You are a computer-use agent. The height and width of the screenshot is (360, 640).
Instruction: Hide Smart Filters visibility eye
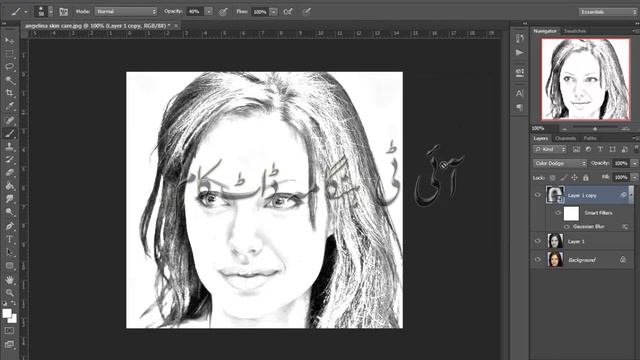pos(558,213)
